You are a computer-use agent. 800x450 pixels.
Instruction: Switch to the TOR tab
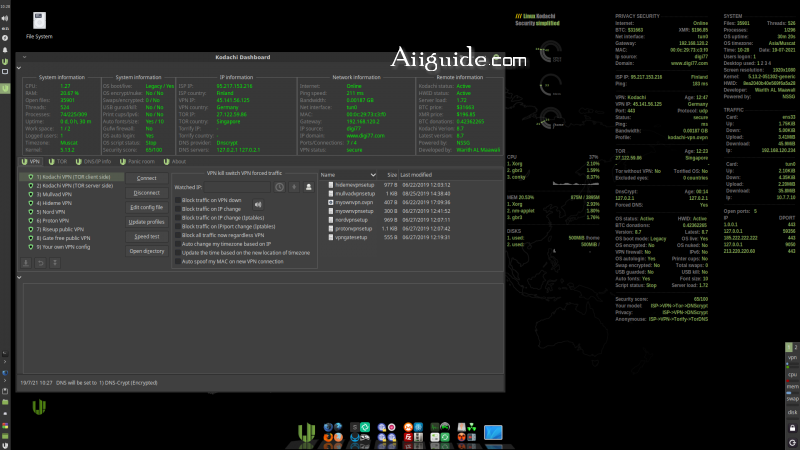click(x=57, y=162)
